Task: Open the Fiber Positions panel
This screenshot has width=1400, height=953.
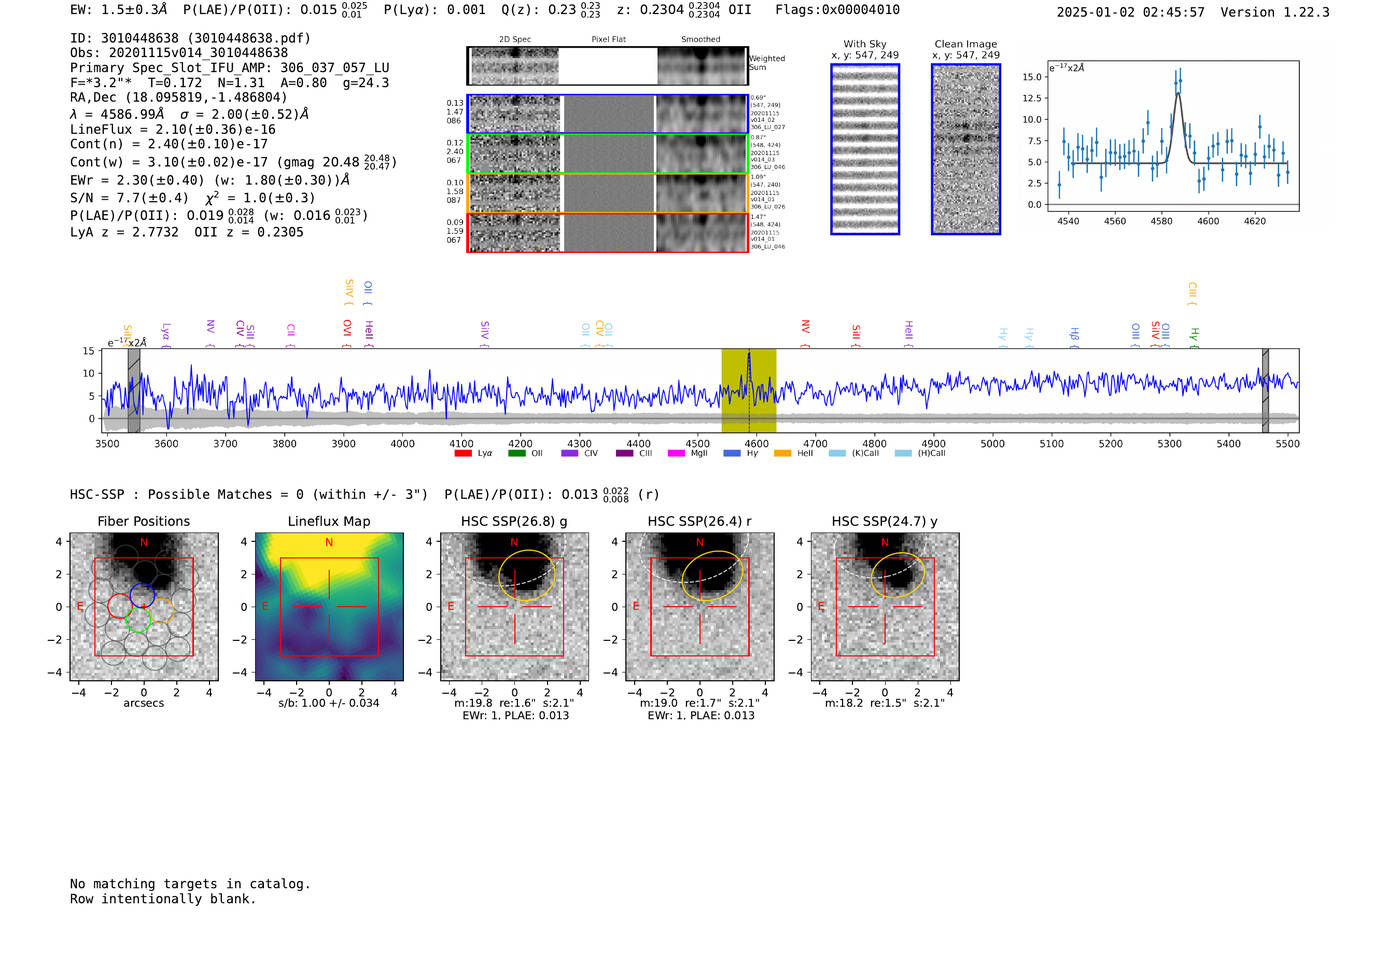Action: coord(144,607)
